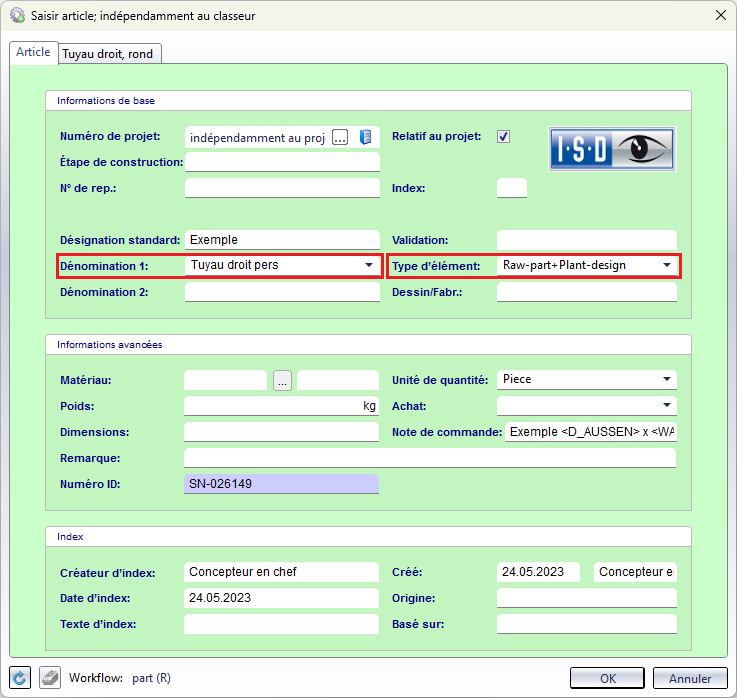The height and width of the screenshot is (698, 737).
Task: Click Créé author field Concepteur
Action: 635,572
